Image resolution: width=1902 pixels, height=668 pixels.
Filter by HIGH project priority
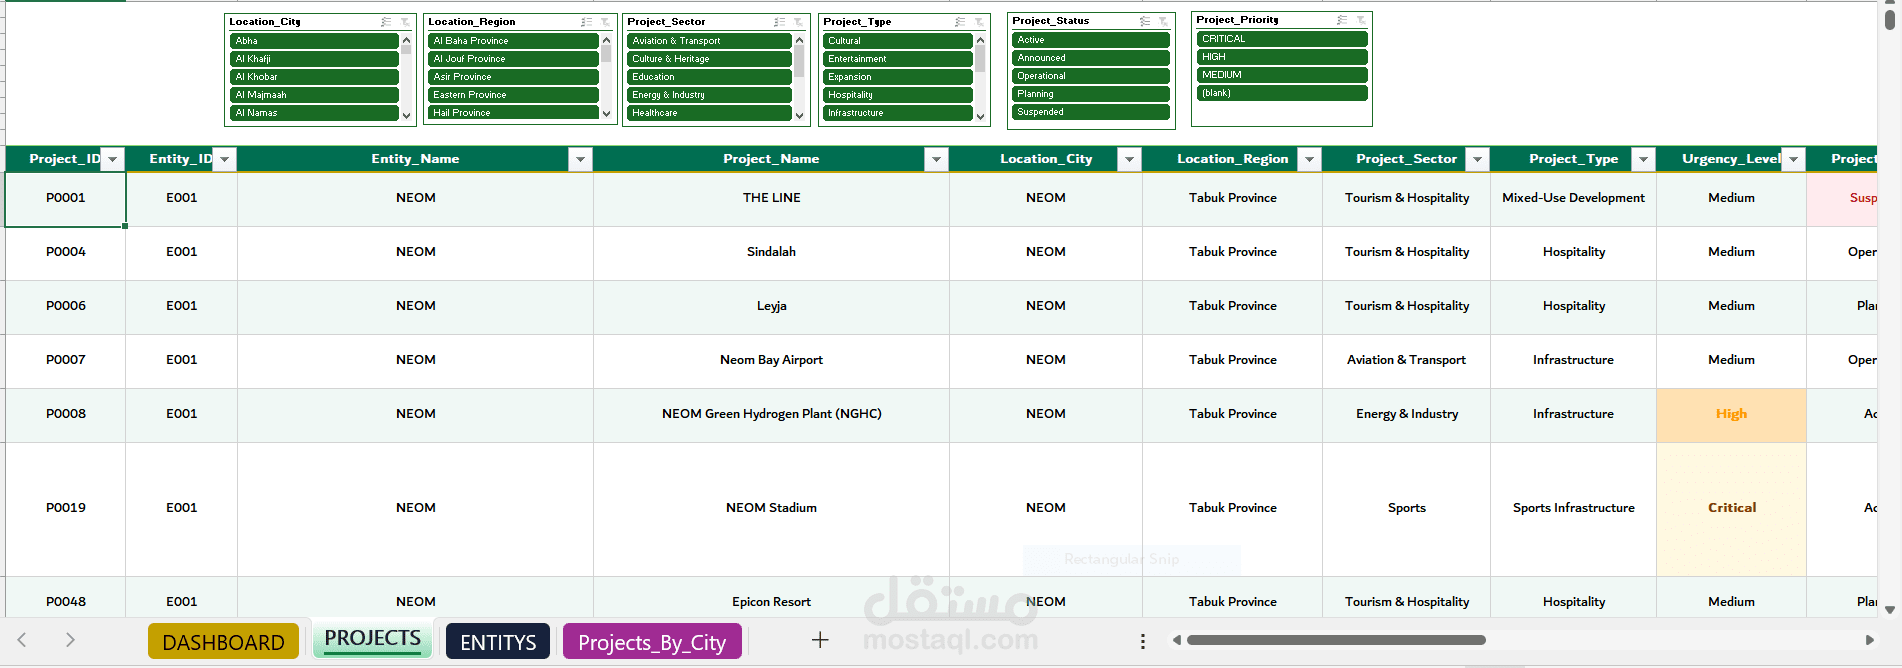click(1282, 57)
